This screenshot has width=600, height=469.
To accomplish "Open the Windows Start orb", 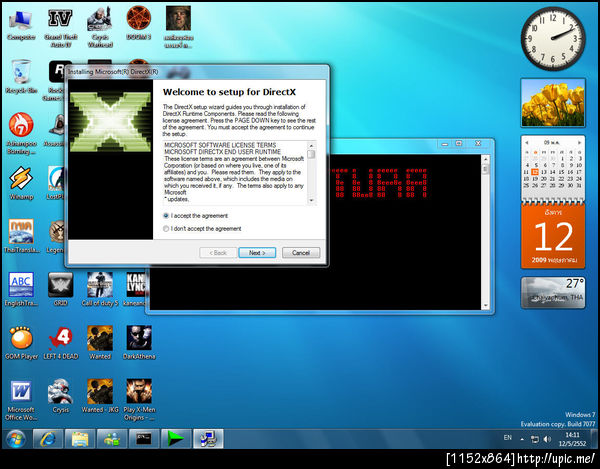I will [16, 439].
